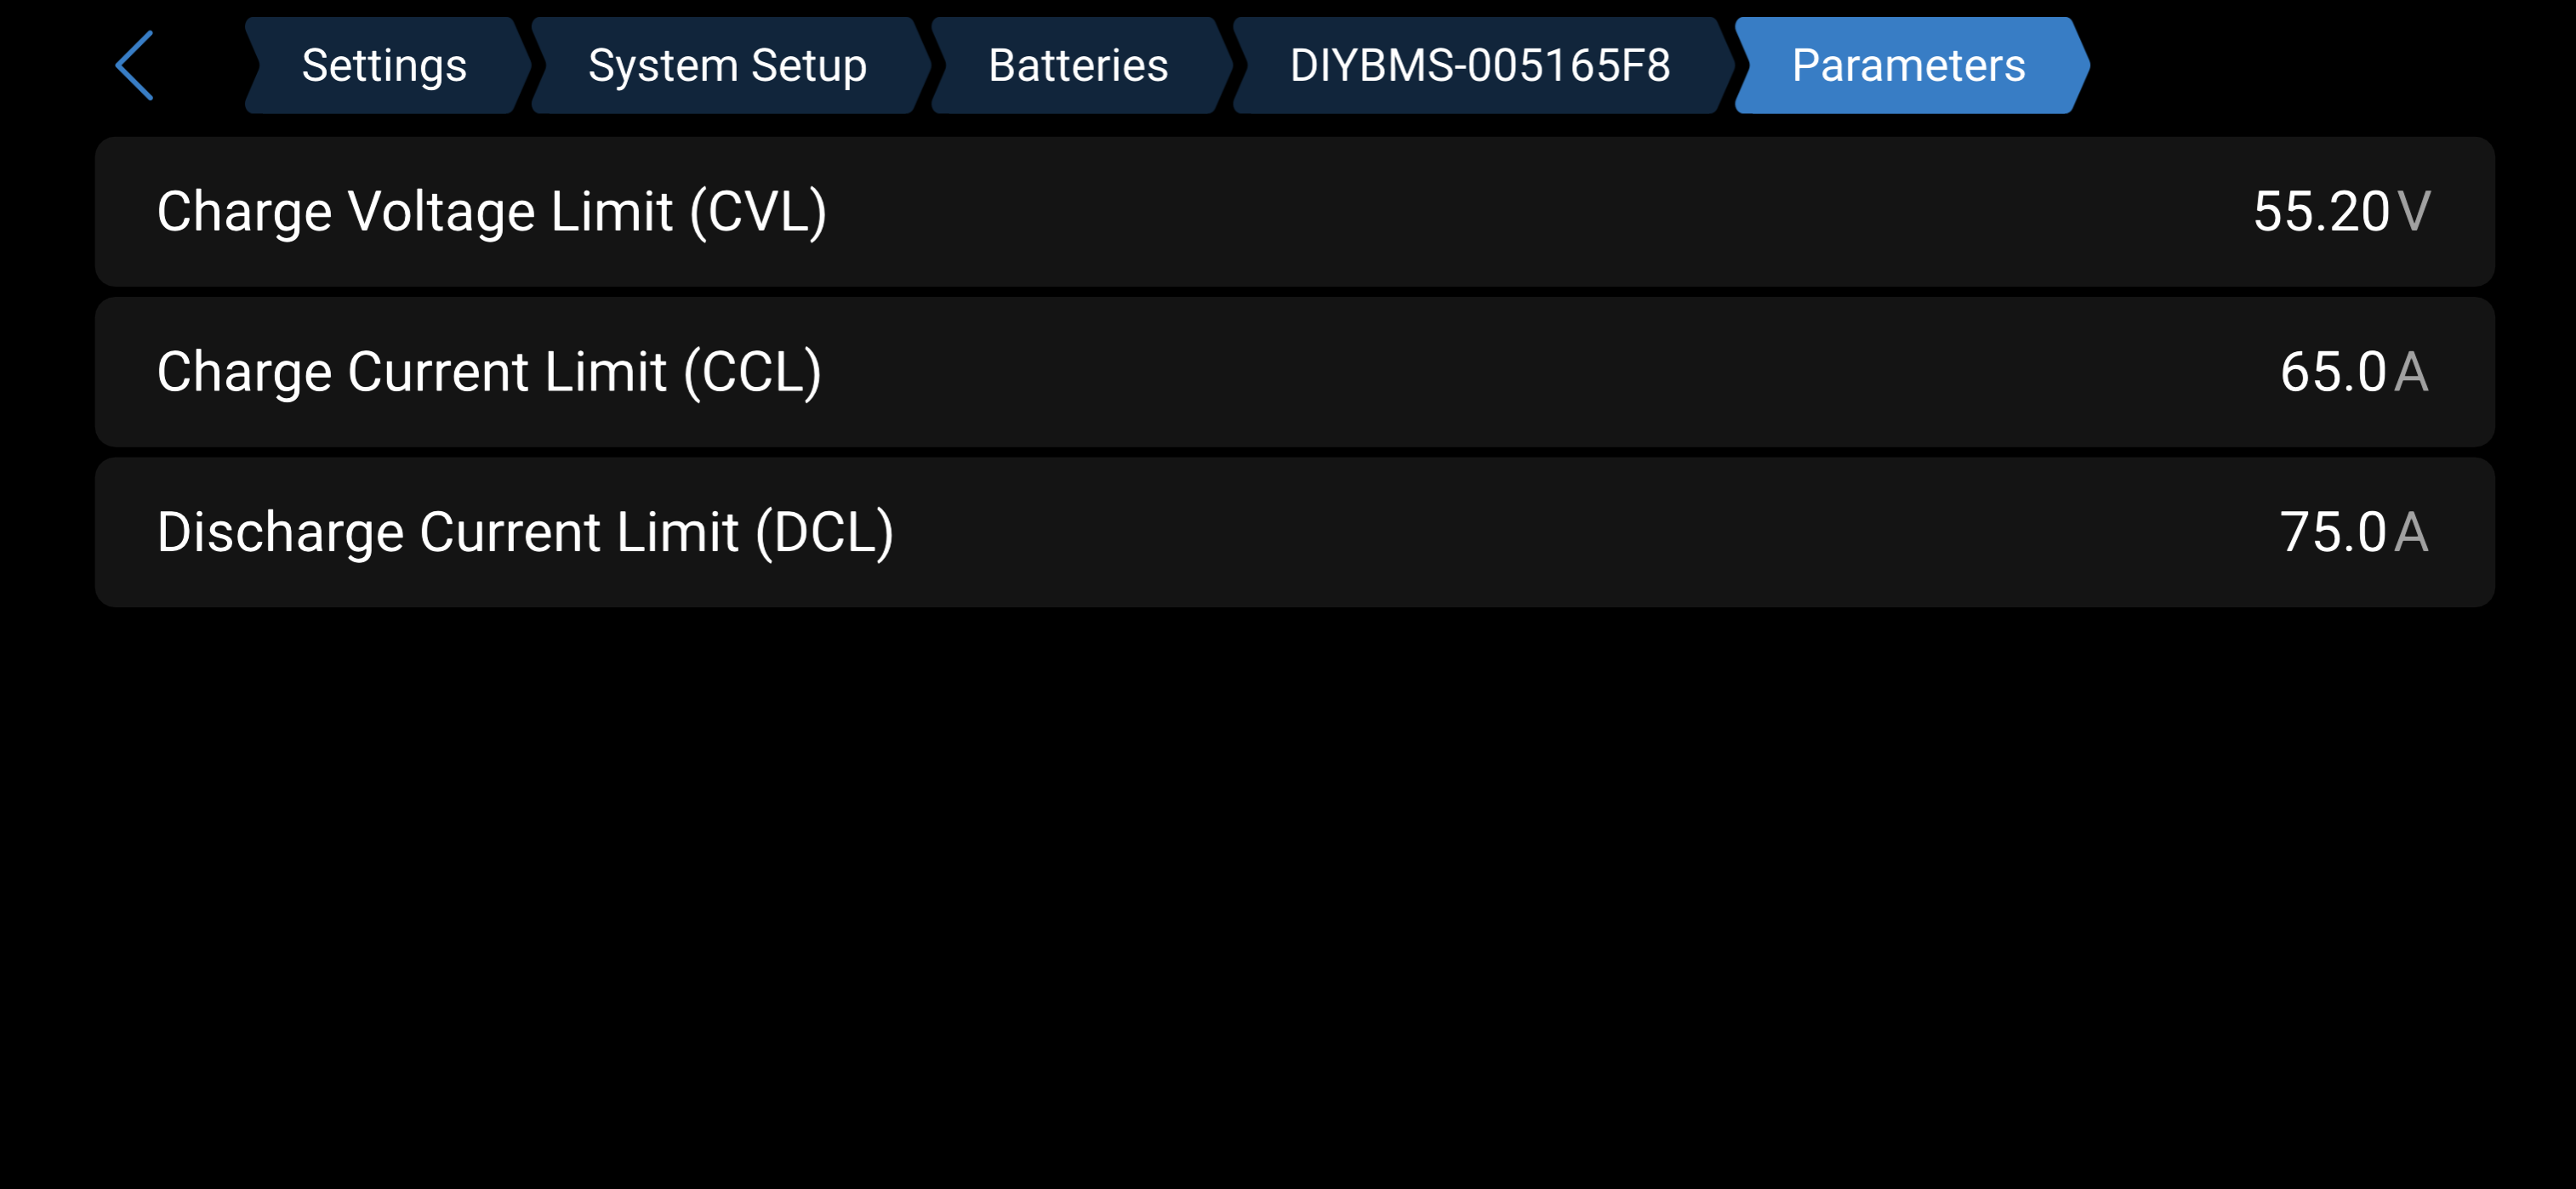Click the blue back arrow
The image size is (2576, 1189).
[x=135, y=66]
